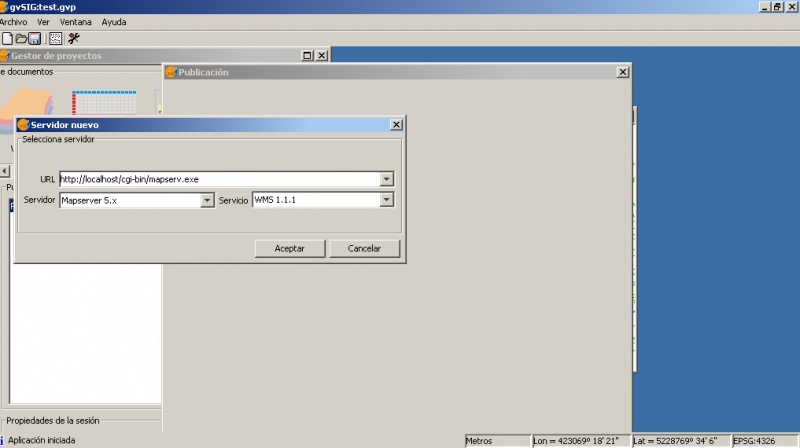
Task: Click the gvSIG icon in Publicación title
Action: click(x=171, y=72)
